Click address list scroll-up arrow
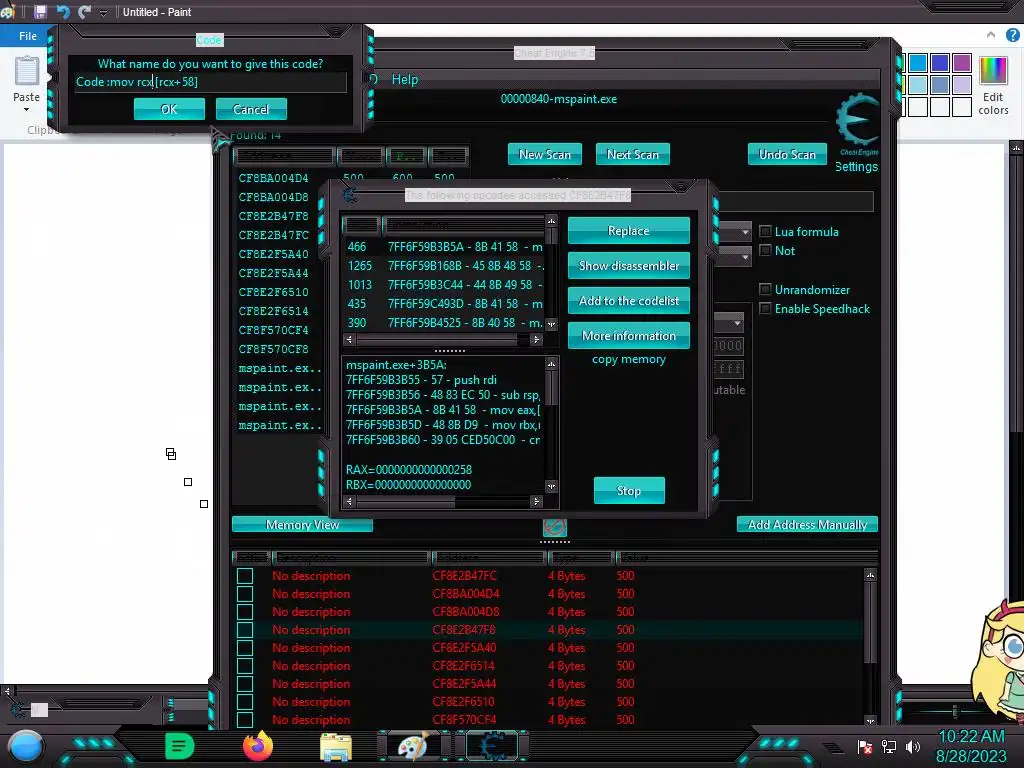 coord(870,575)
